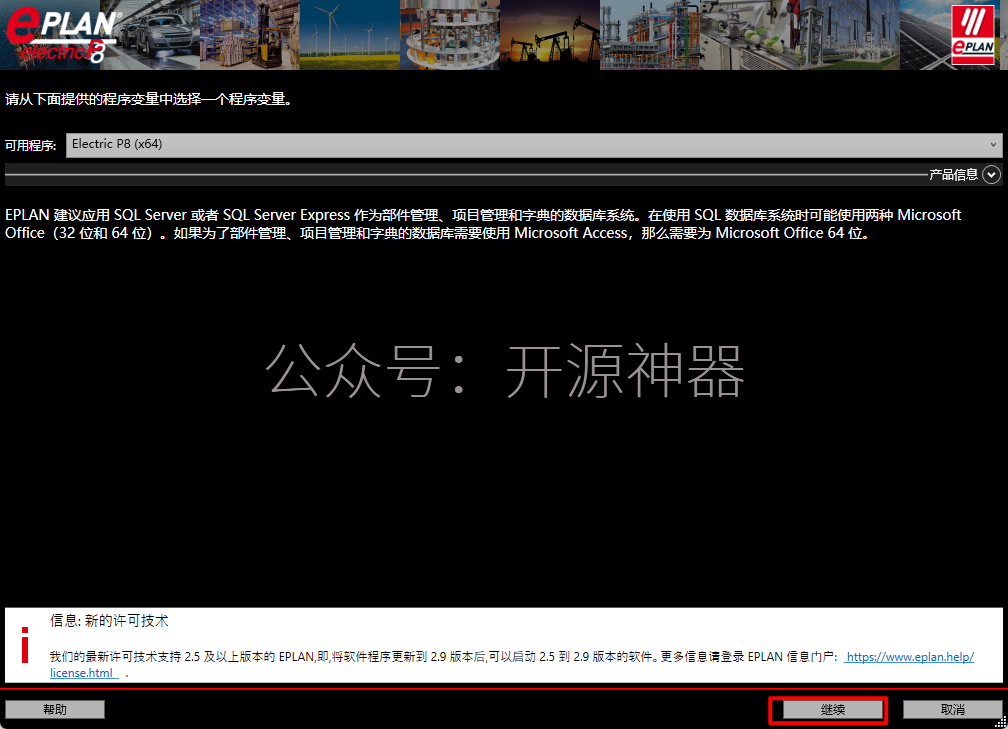This screenshot has height=729, width=1008.
Task: Click the oil pump sunset banner image
Action: (550, 35)
